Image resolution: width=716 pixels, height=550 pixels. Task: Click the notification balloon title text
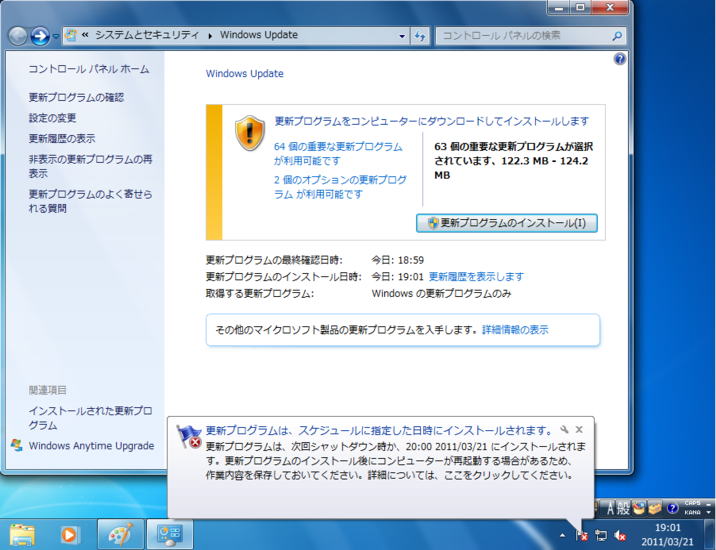coord(379,430)
